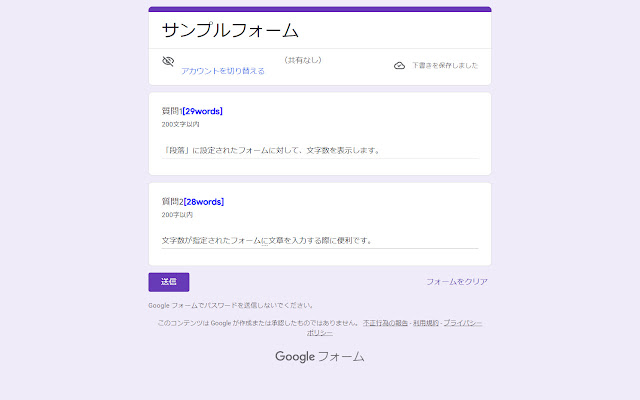Image resolution: width=640 pixels, height=400 pixels.
Task: Click the crossed-out eye icon in header
Action: tap(168, 61)
